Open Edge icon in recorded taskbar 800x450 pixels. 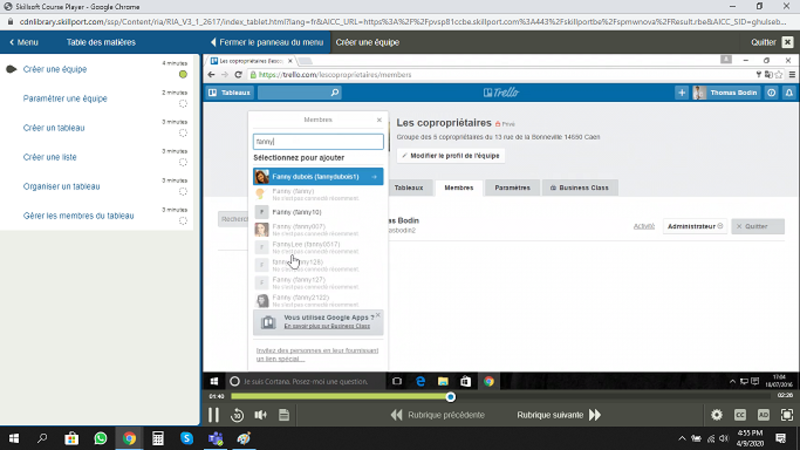coord(420,382)
